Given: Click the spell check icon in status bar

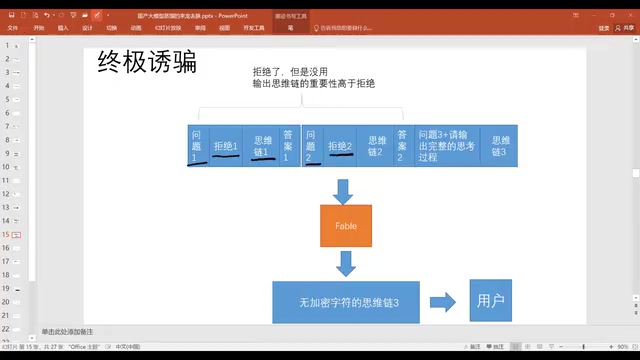Looking at the screenshot, I should [x=108, y=347].
